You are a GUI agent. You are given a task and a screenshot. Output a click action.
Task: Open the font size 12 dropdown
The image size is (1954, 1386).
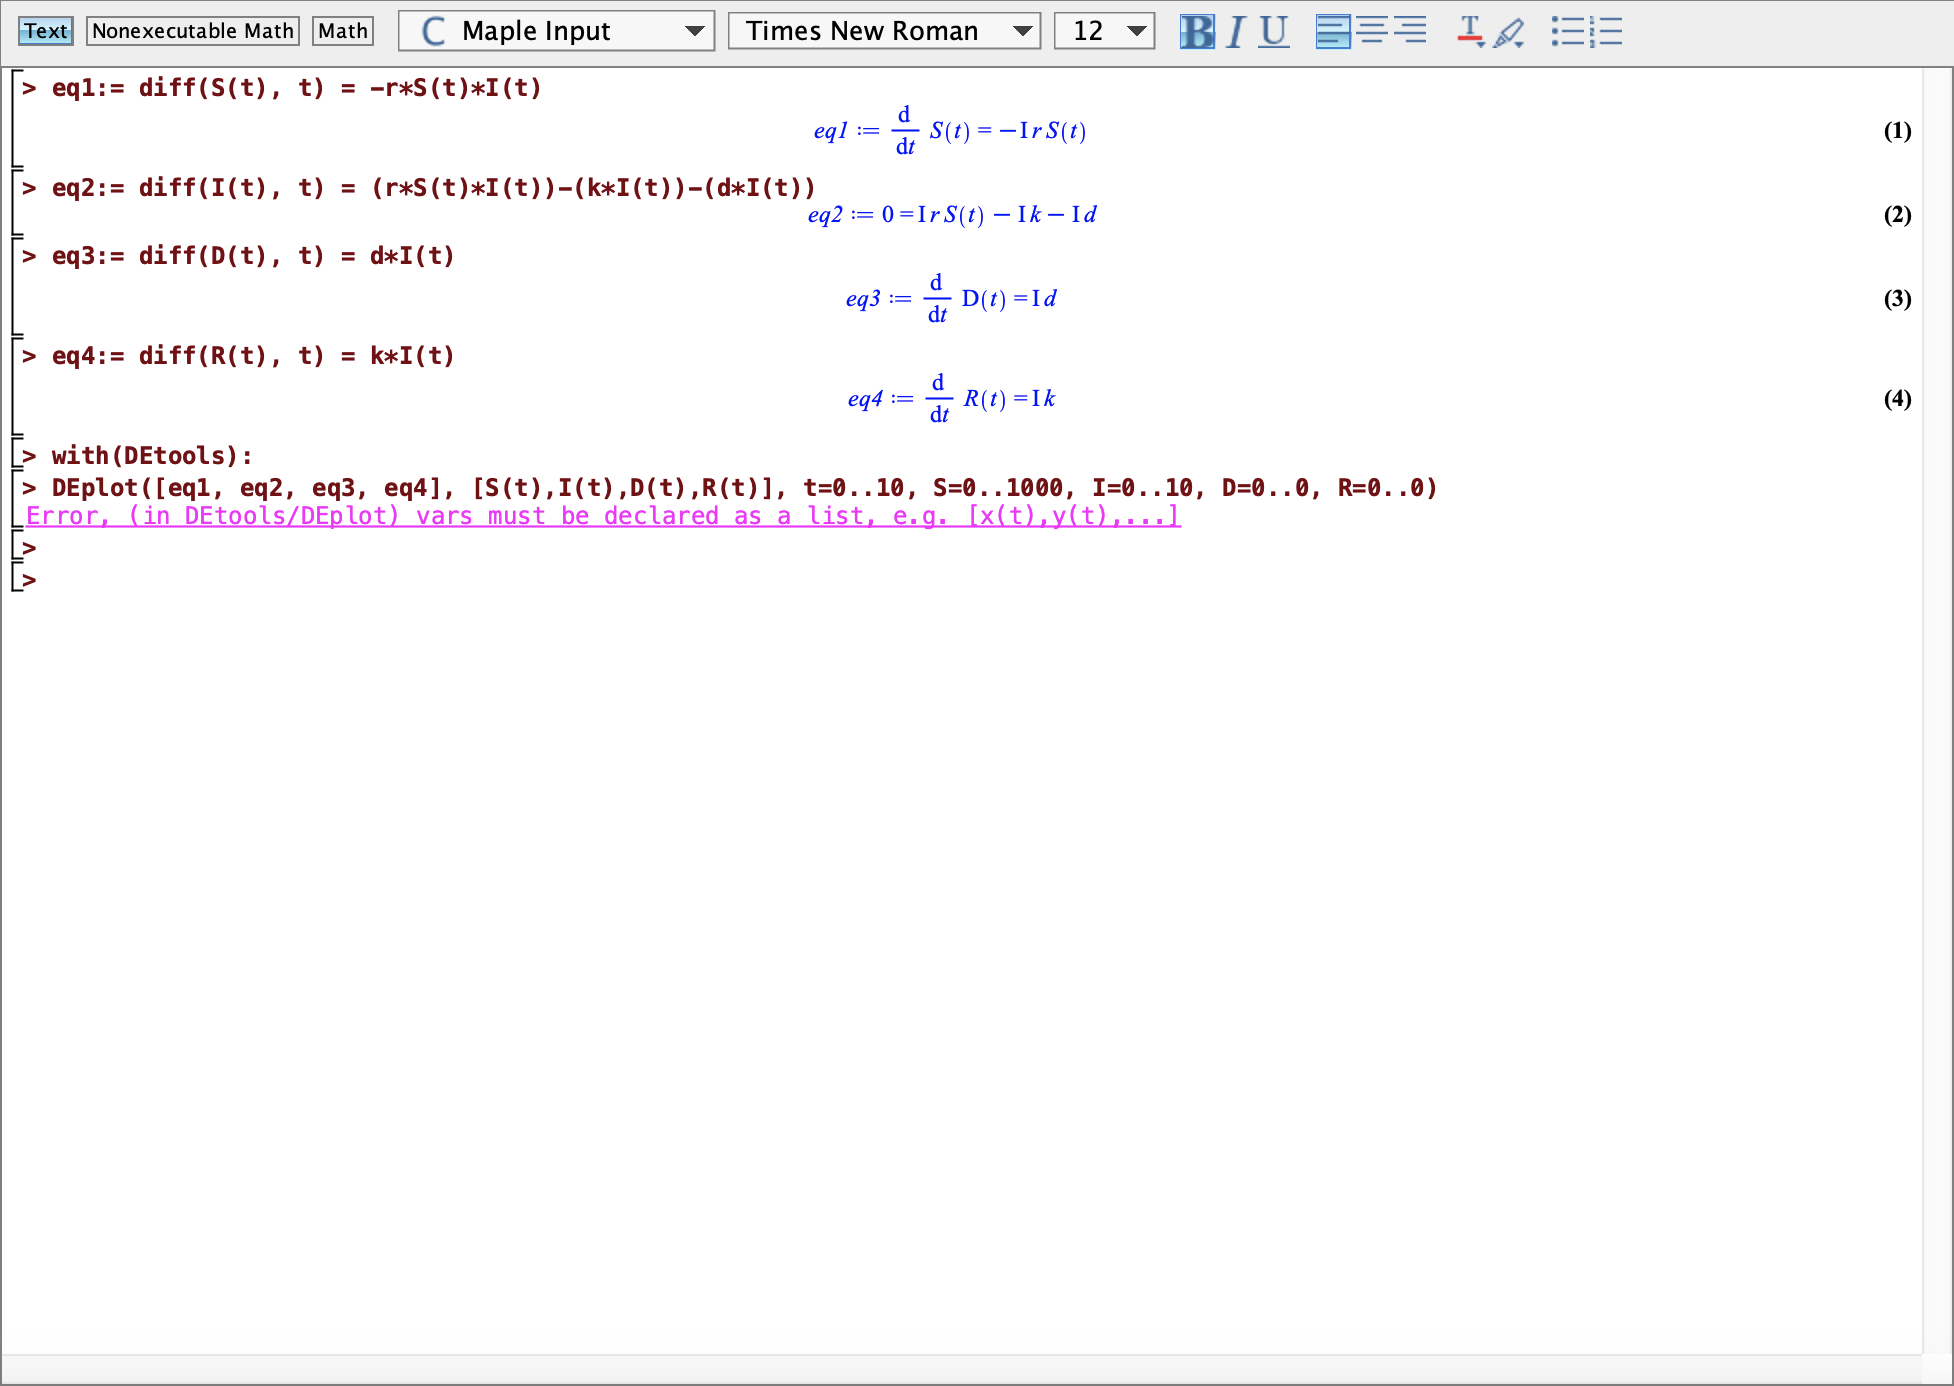point(1104,31)
